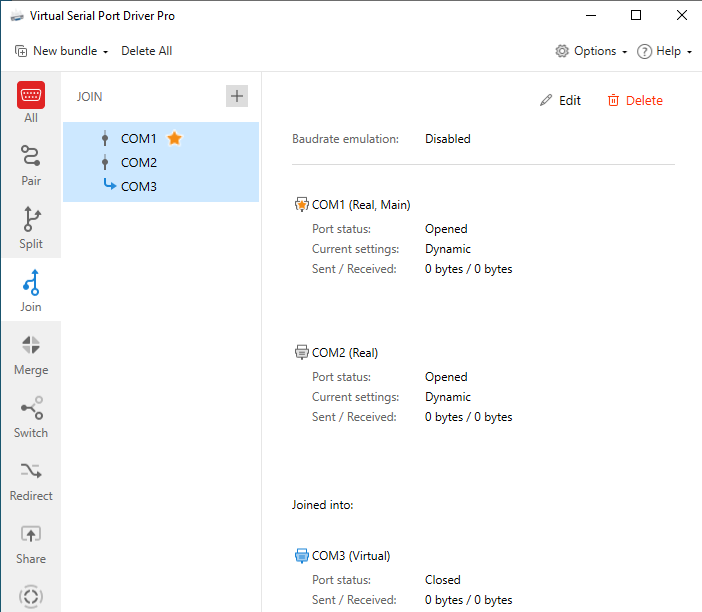Click the orange star next to COM1
Screen dimensions: 702x612
pos(174,138)
